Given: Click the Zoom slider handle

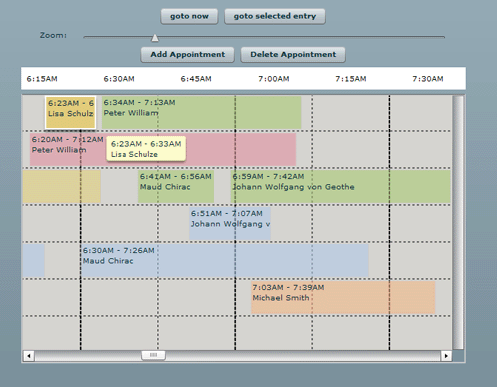Looking at the screenshot, I should coord(155,38).
